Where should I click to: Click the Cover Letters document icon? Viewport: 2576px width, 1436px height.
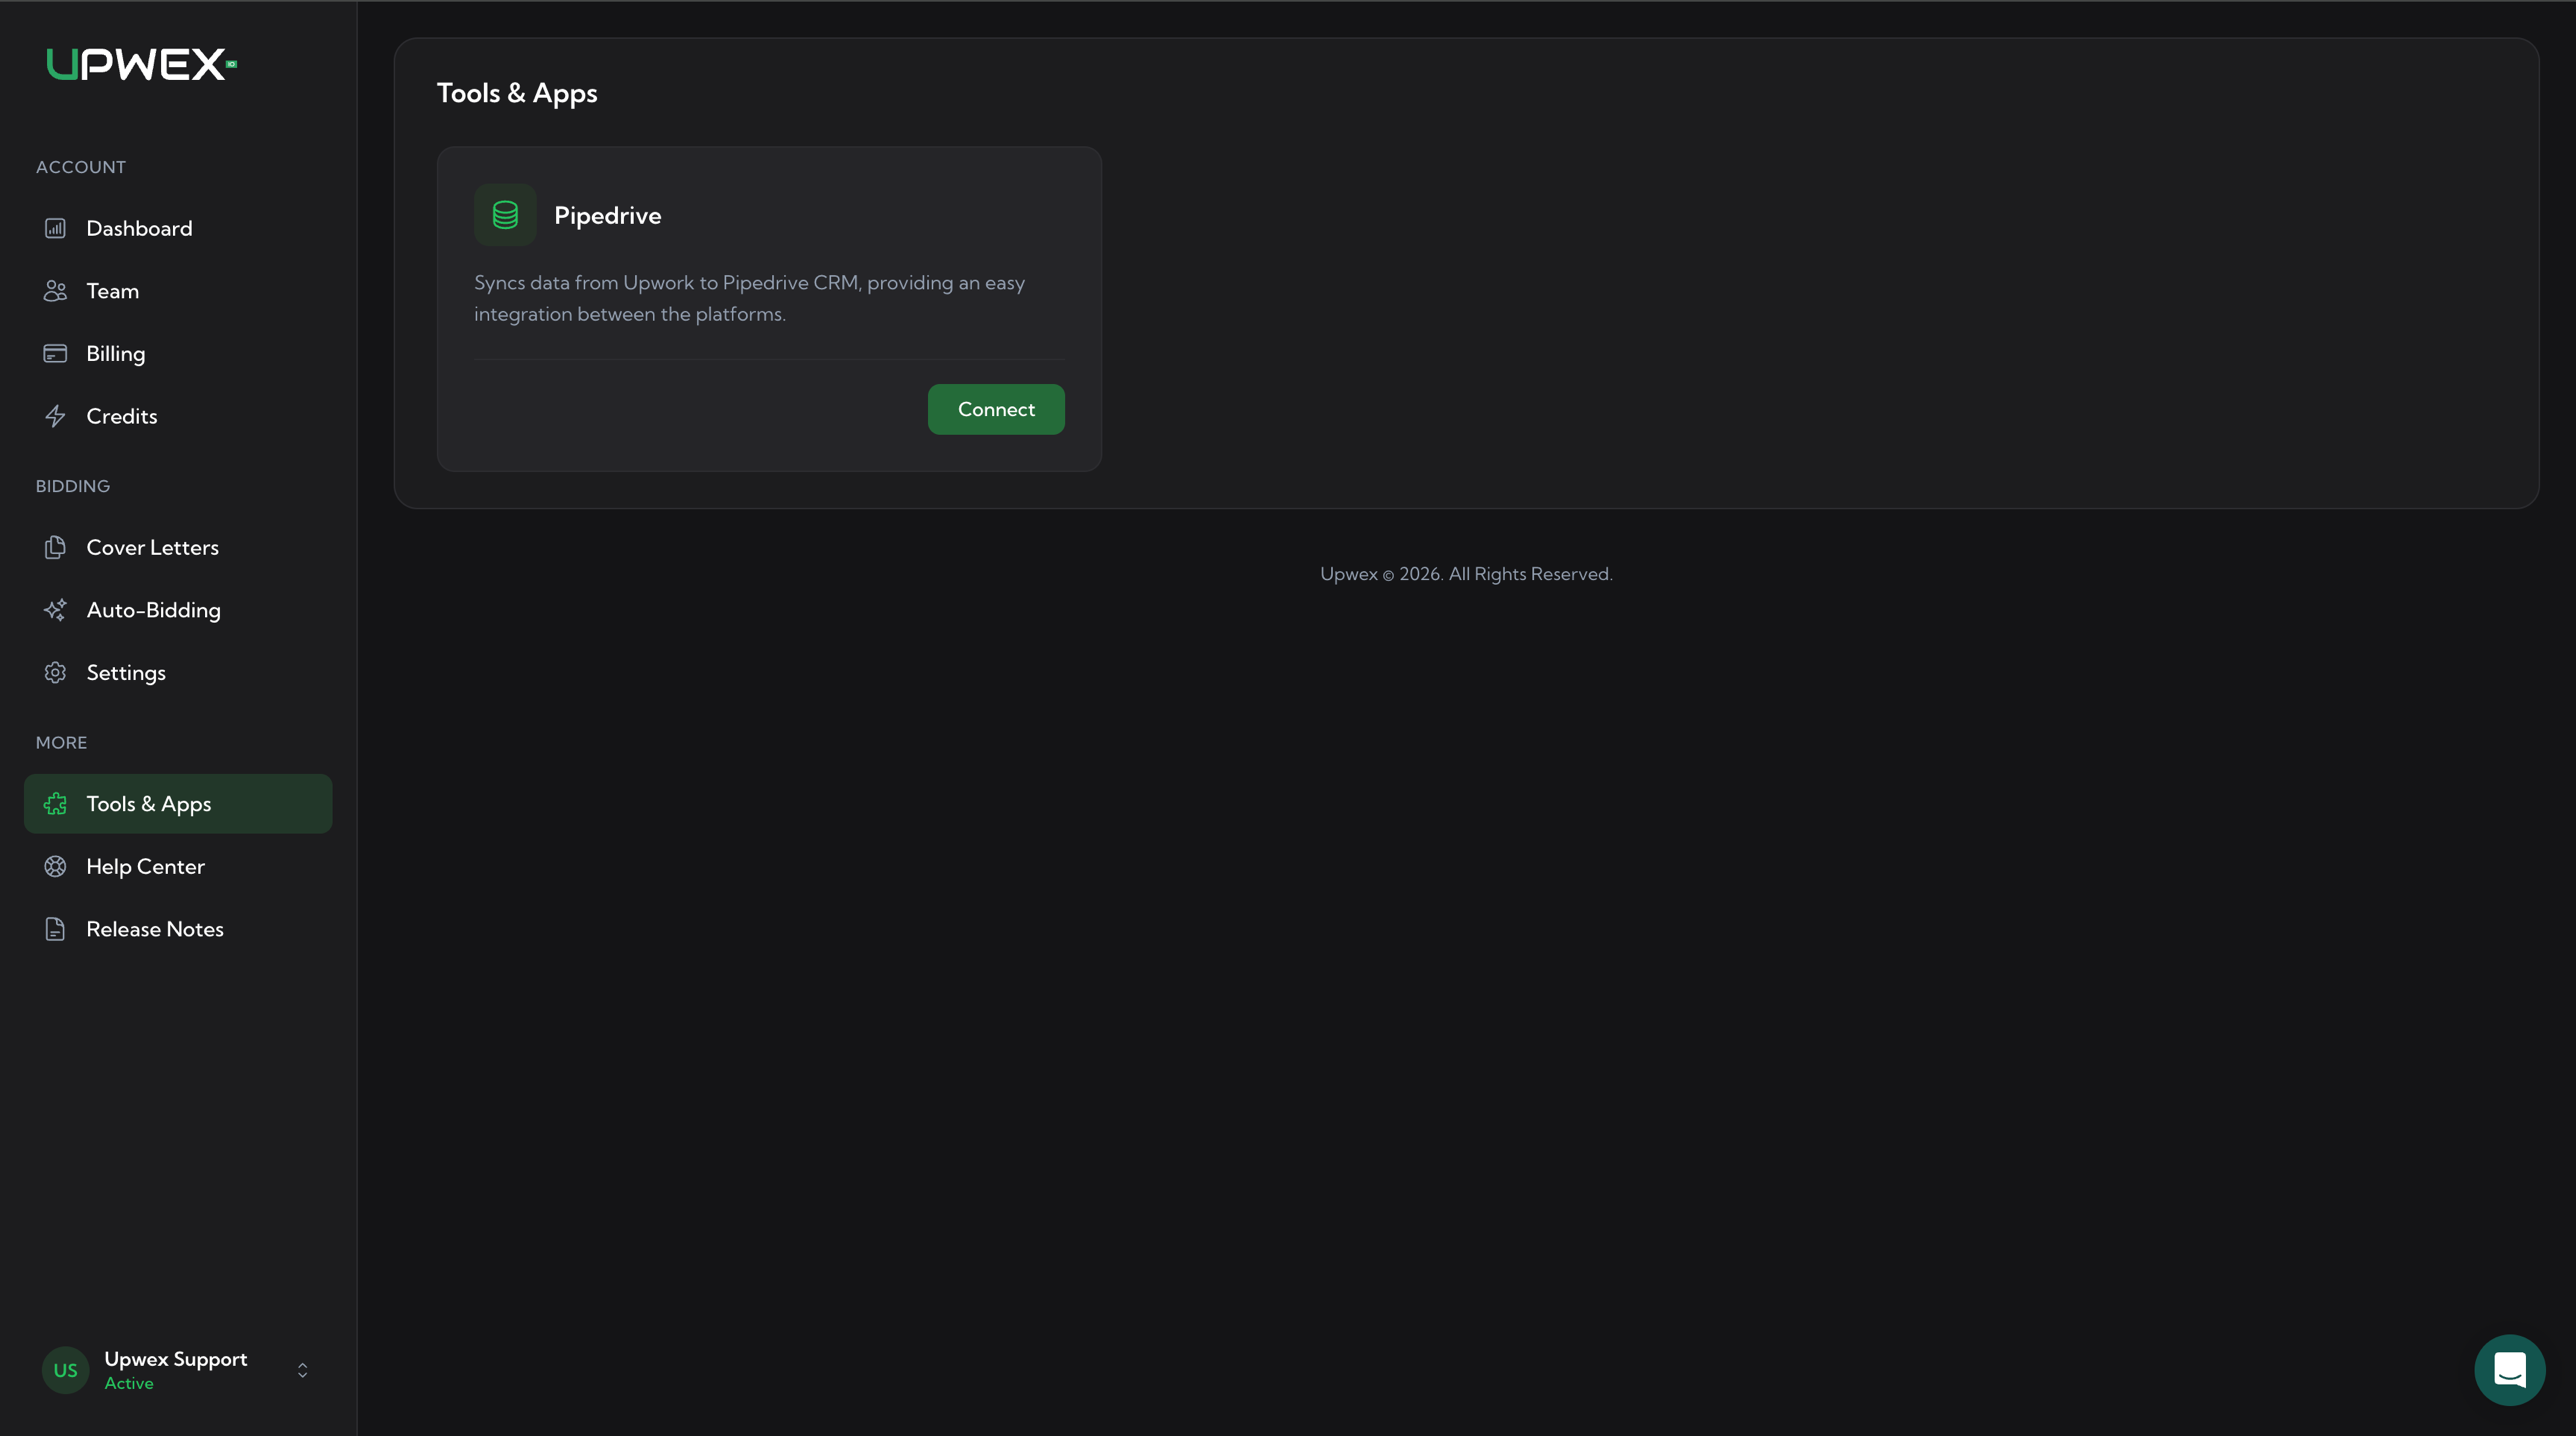click(55, 547)
